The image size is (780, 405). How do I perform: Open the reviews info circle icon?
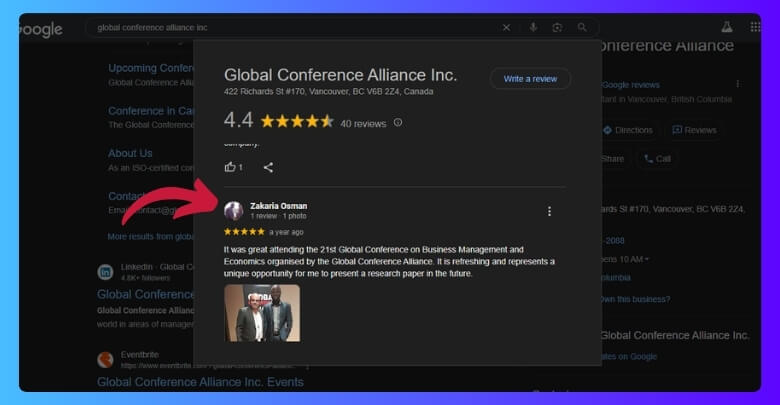[x=398, y=122]
